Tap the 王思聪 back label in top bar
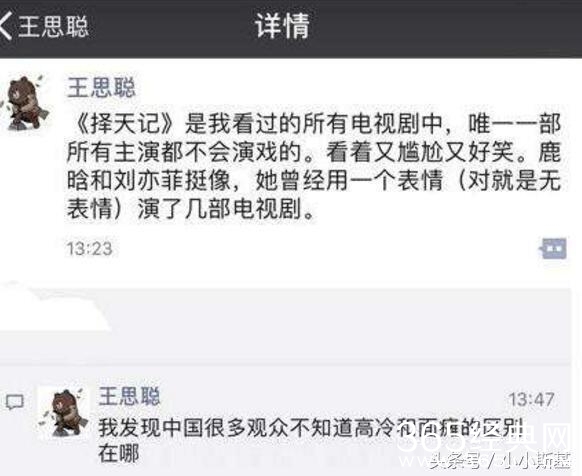 [53, 26]
